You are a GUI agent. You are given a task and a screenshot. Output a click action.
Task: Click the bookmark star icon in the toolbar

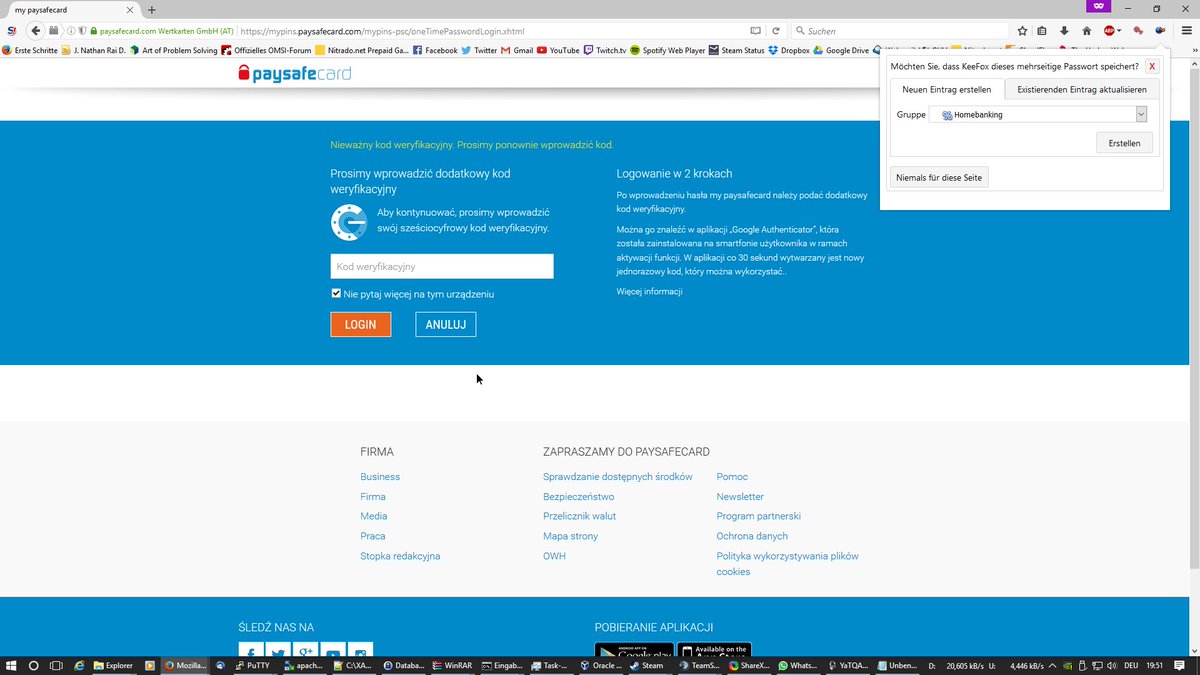point(1022,31)
